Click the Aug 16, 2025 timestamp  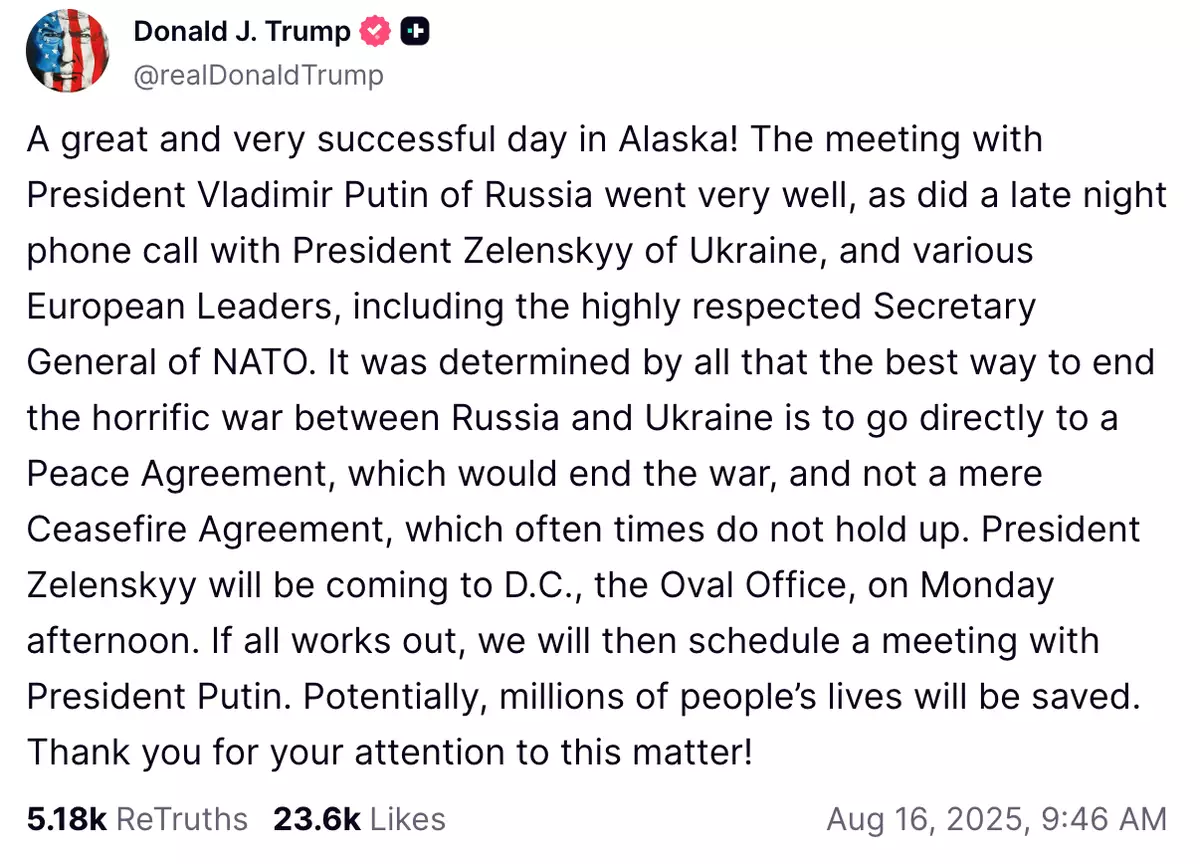tap(996, 819)
